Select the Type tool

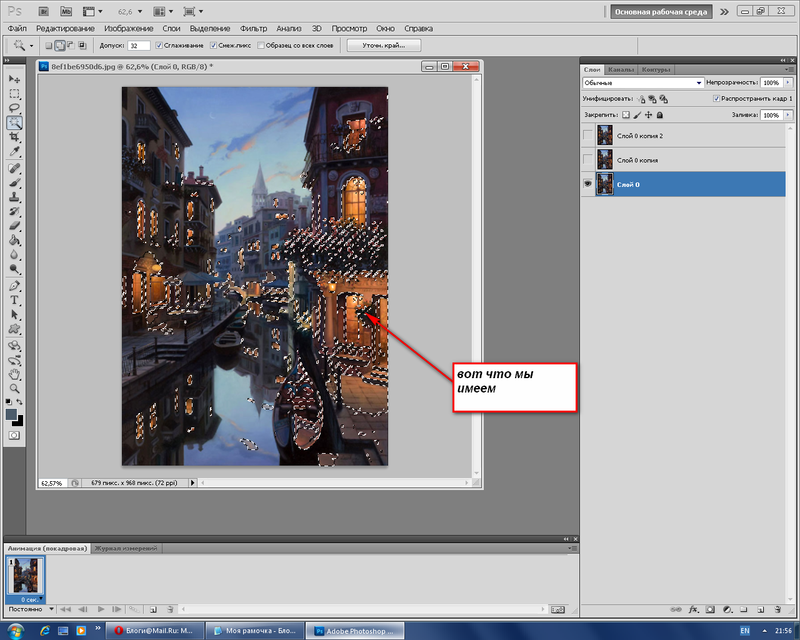[14, 300]
